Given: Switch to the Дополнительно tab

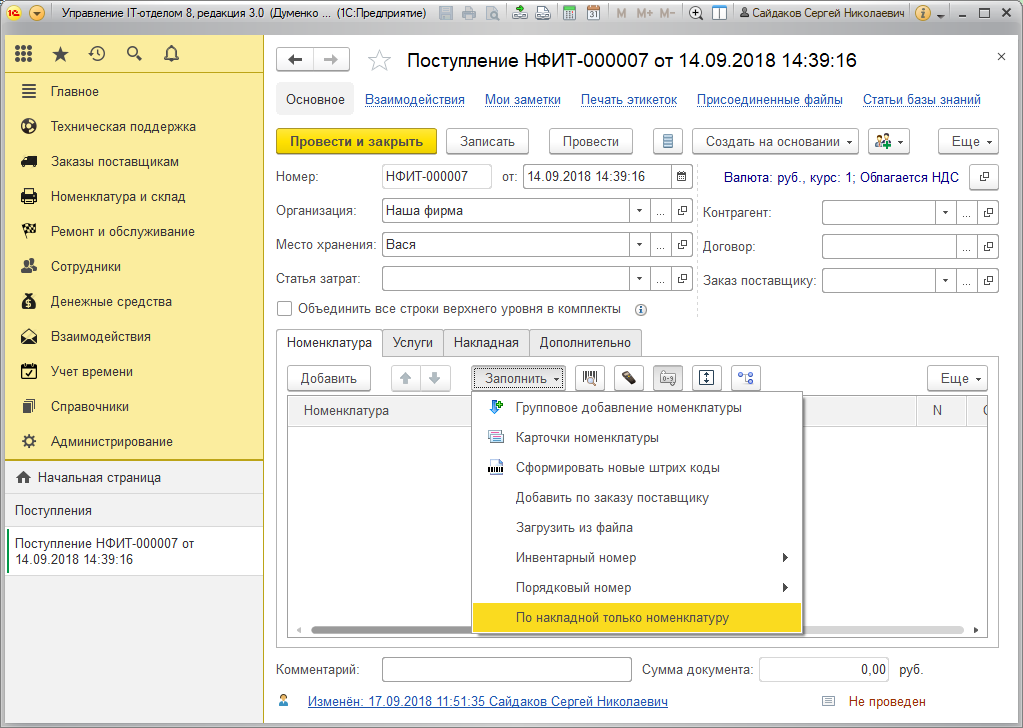Looking at the screenshot, I should coord(585,343).
